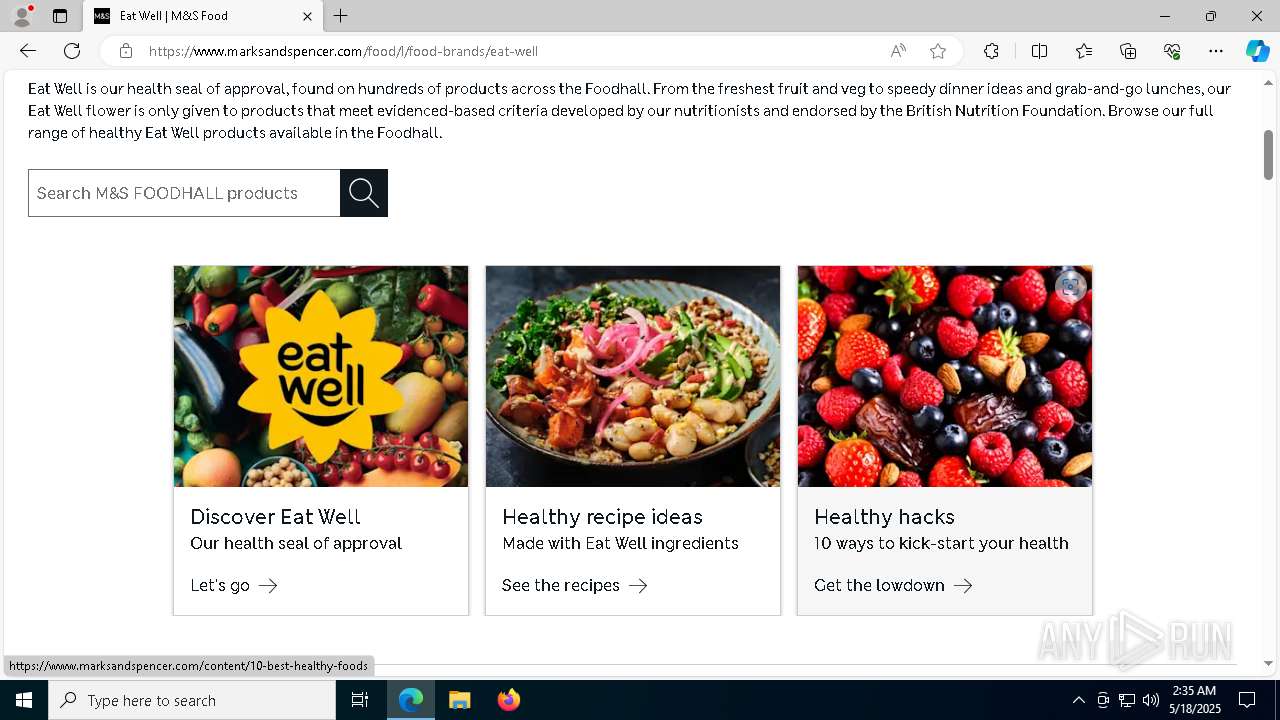
Task: Focus the Search M&S FOODHALL products field
Action: pyautogui.click(x=184, y=193)
